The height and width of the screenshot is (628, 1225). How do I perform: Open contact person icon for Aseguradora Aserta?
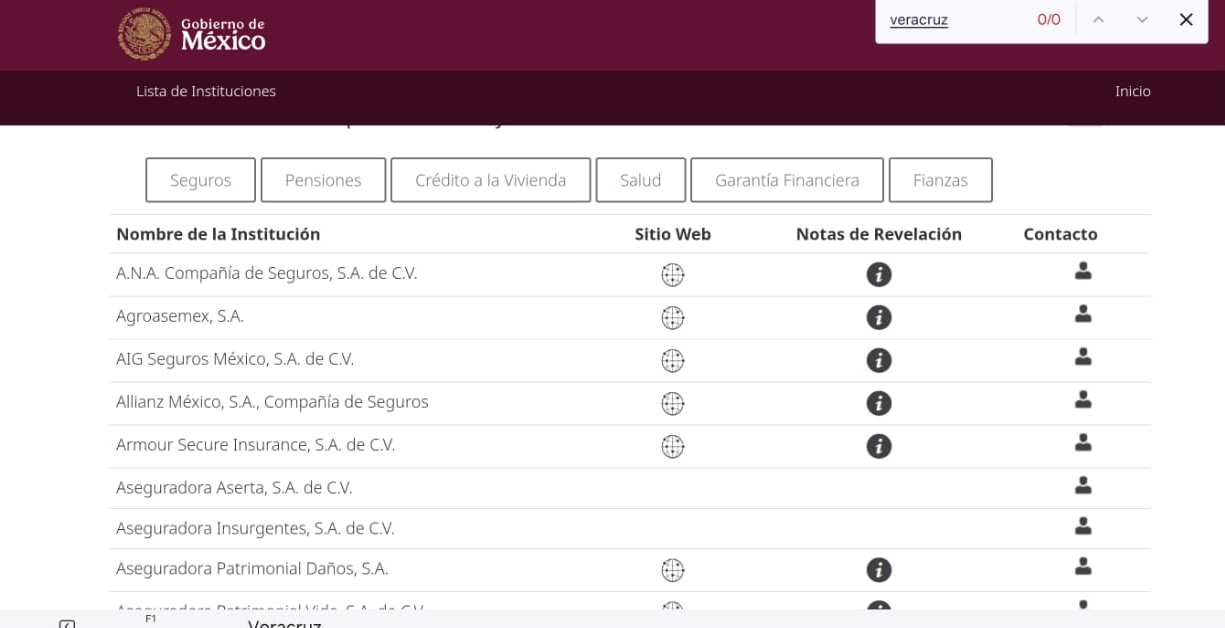coord(1083,486)
